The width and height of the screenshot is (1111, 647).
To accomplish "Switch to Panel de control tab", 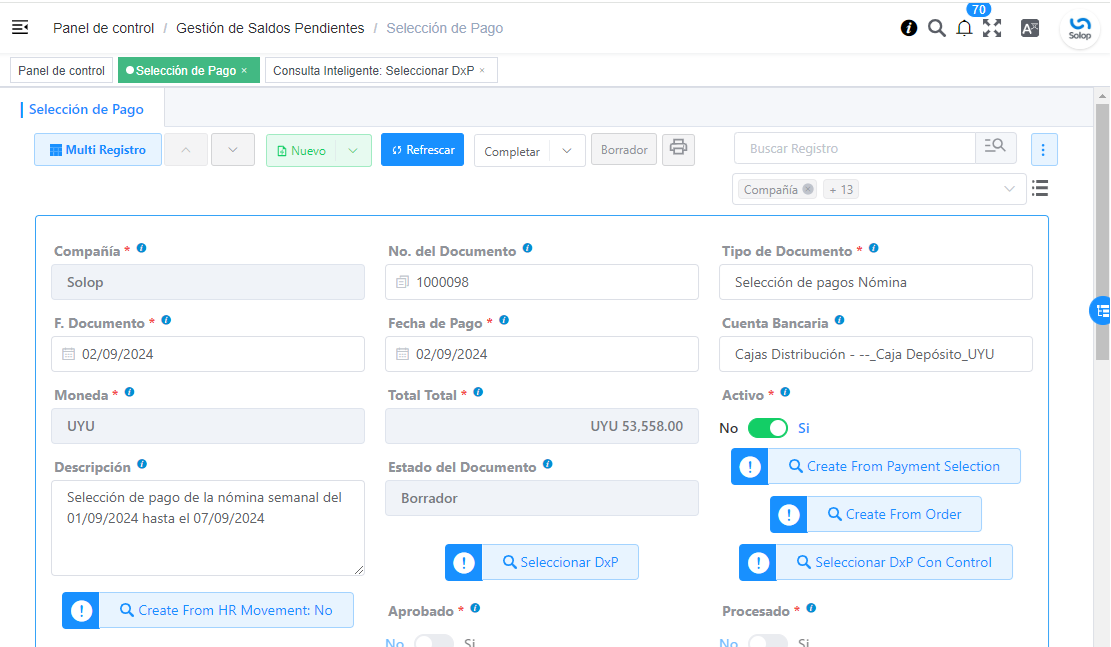I will [62, 70].
